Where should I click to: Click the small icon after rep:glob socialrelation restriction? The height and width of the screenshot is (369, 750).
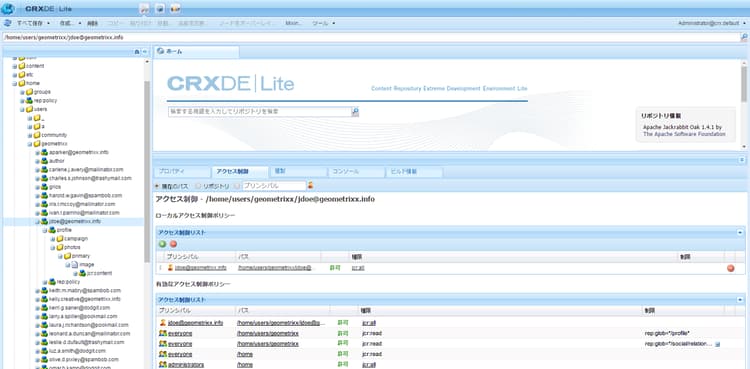pyautogui.click(x=717, y=344)
